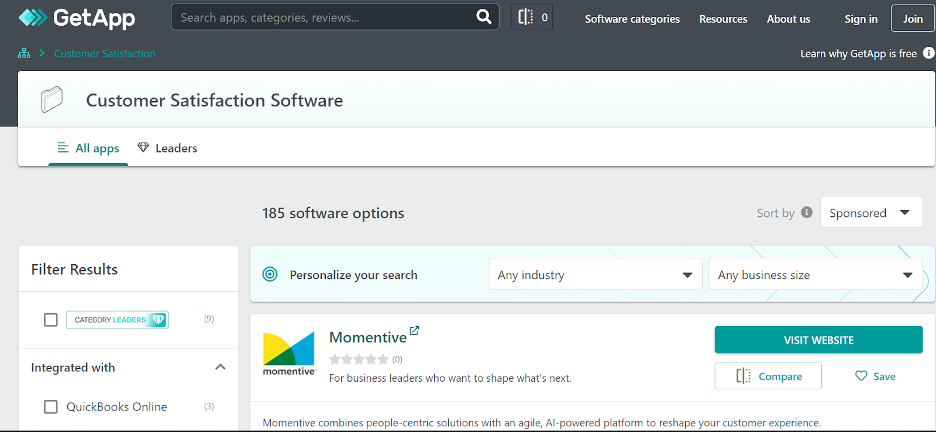Image resolution: width=936 pixels, height=432 pixels.
Task: Click the Personalize your search target icon
Action: [x=270, y=274]
